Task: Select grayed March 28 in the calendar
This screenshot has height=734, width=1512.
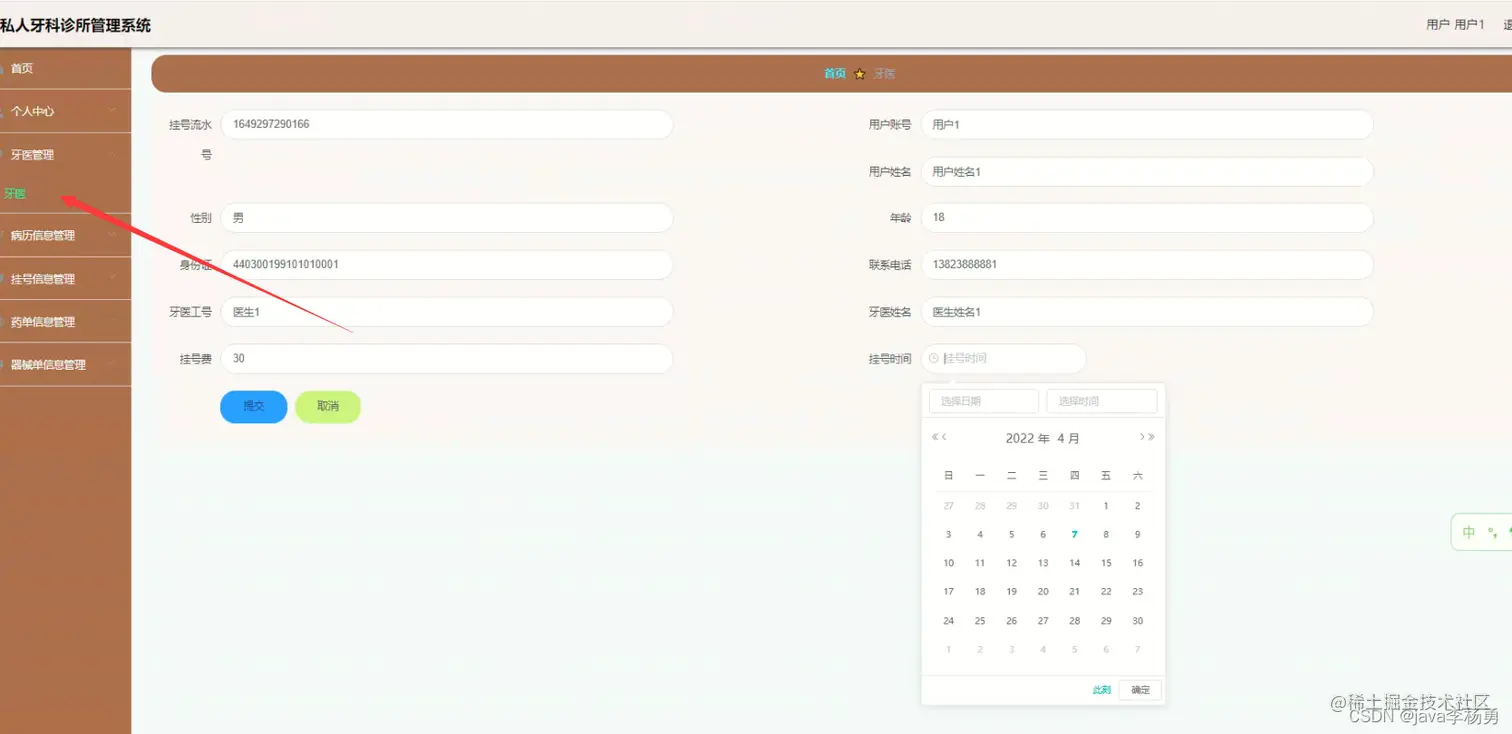Action: (980, 506)
